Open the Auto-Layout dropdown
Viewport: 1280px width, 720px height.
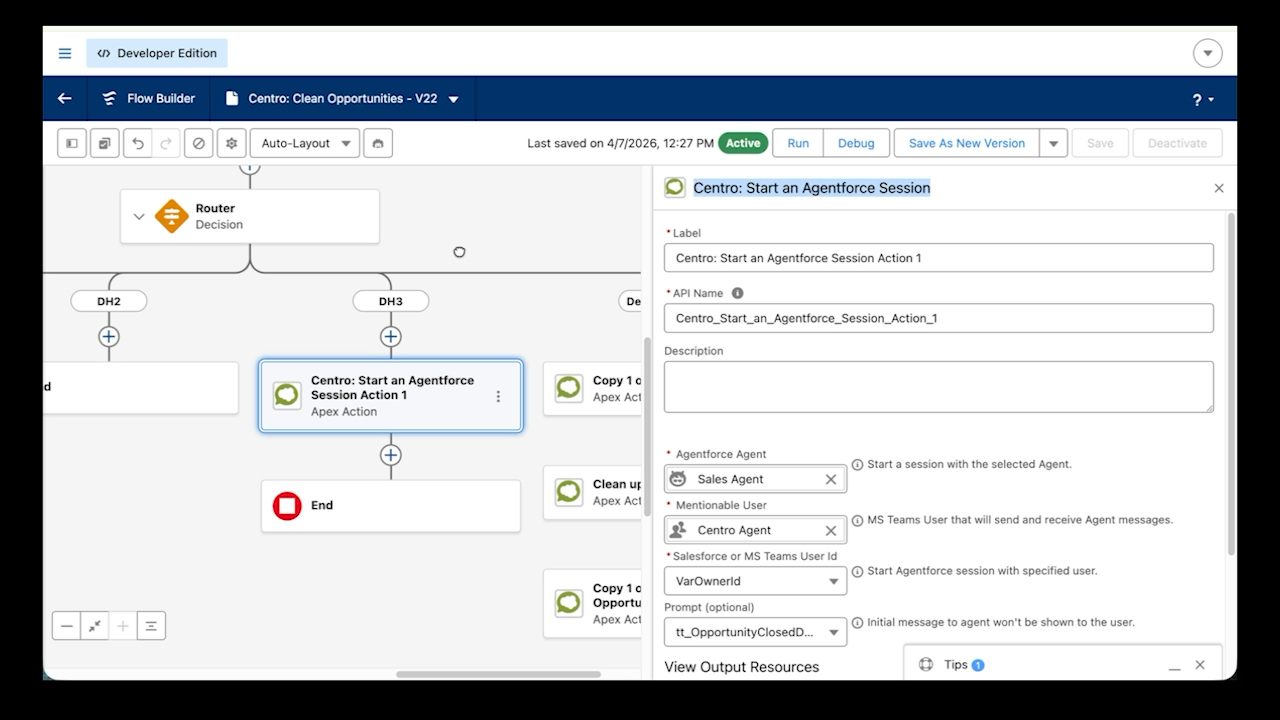tap(305, 143)
